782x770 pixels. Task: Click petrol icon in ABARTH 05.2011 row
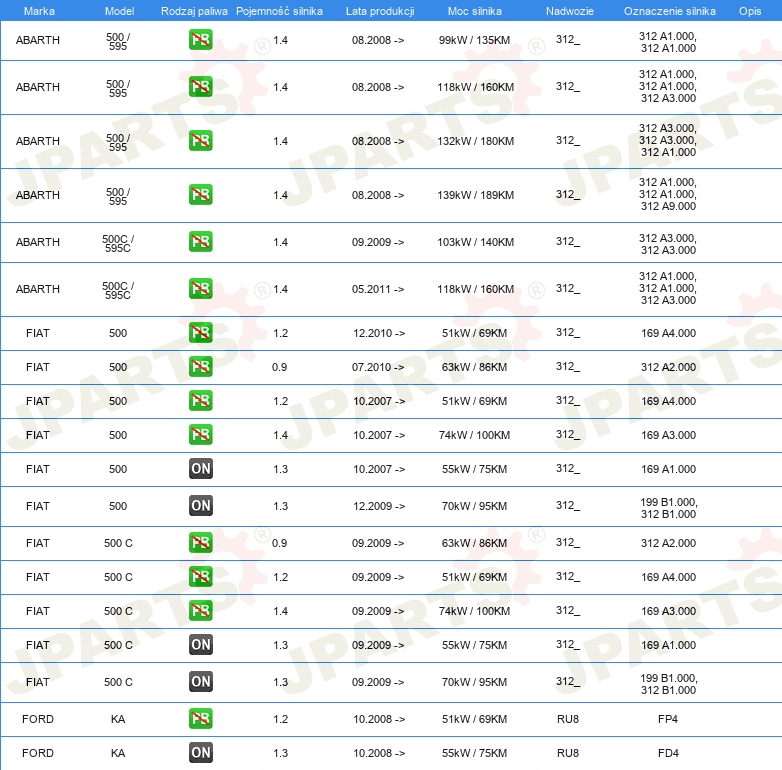(x=201, y=288)
